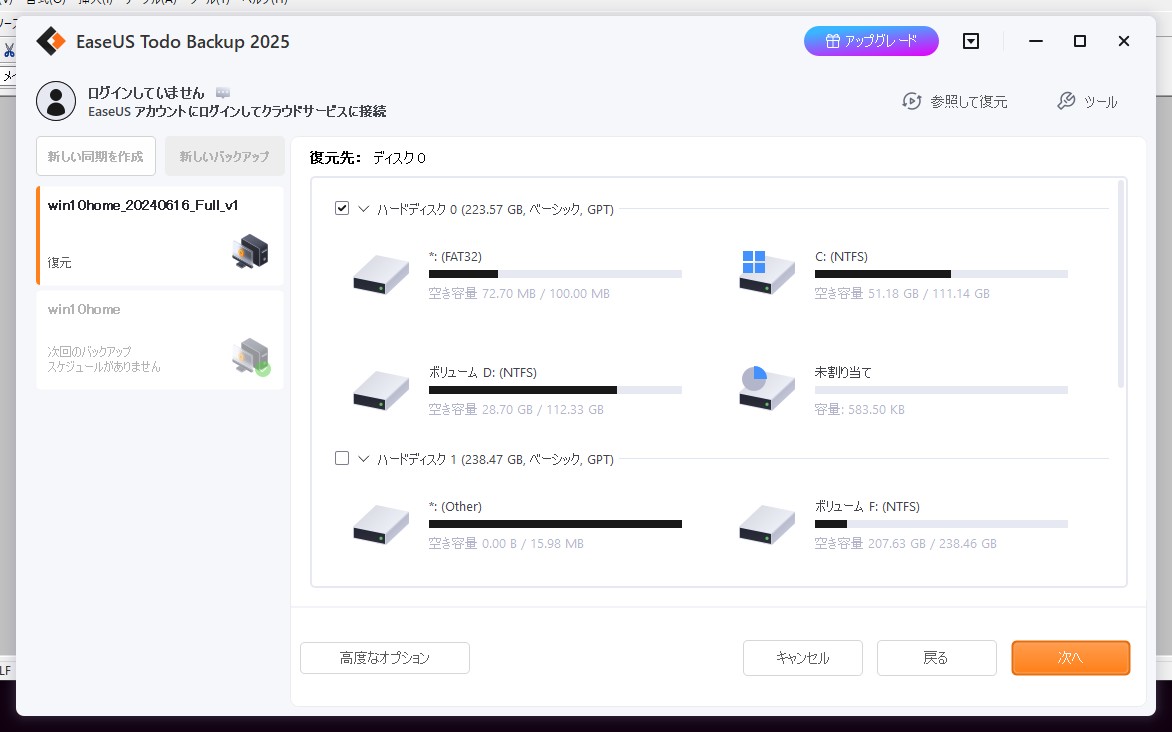Click the Volume F: usage bar
Screen dimensions: 1172x732
941,524
